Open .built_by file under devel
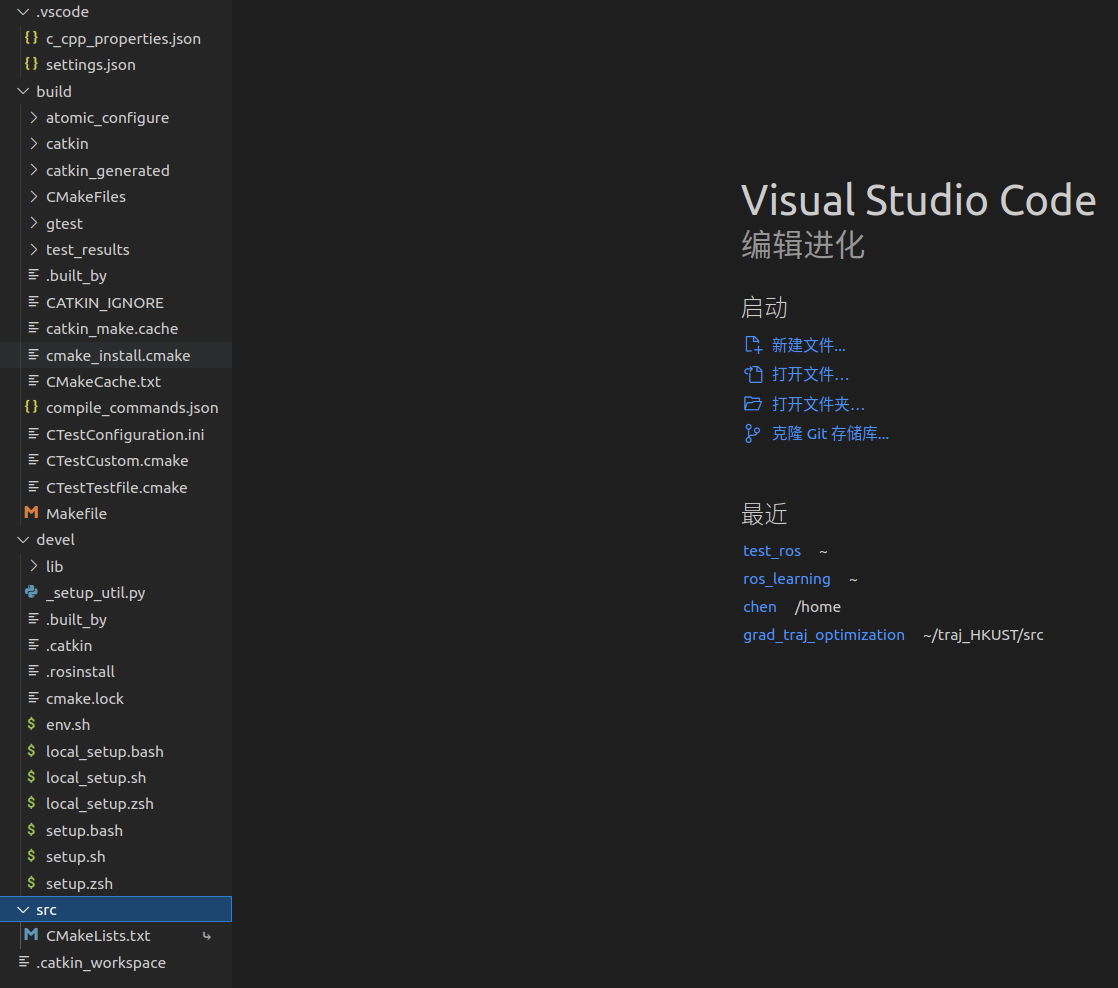 point(76,619)
